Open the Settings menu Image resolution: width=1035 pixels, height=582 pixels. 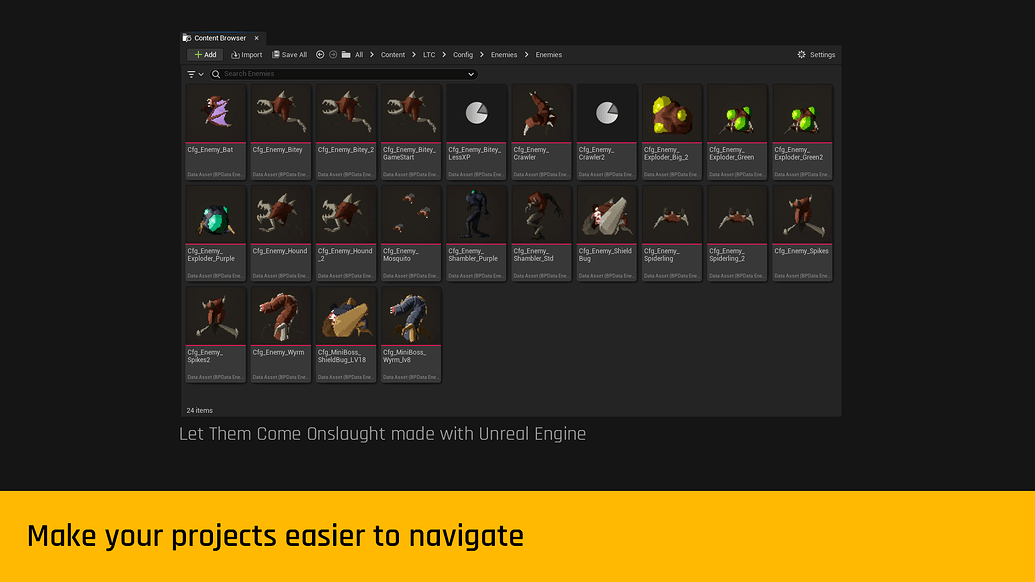point(814,55)
